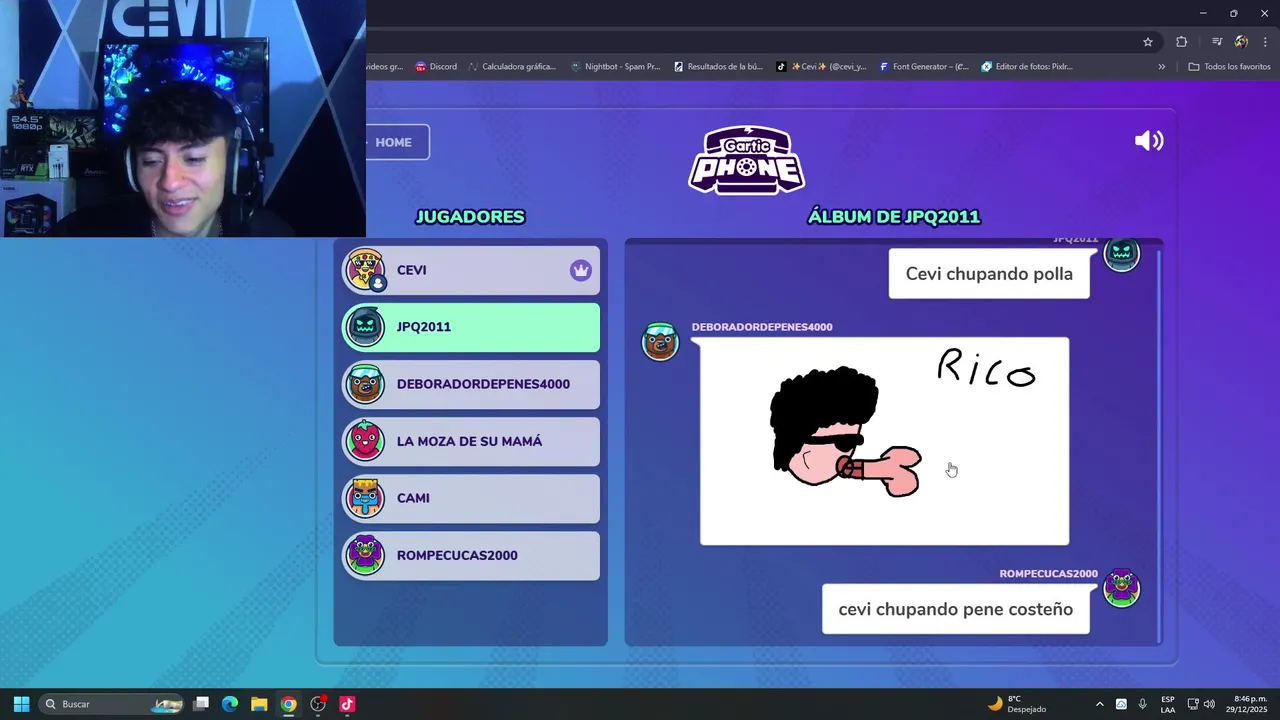
Task: Open the Todos los favoritos folder
Action: (x=1229, y=67)
